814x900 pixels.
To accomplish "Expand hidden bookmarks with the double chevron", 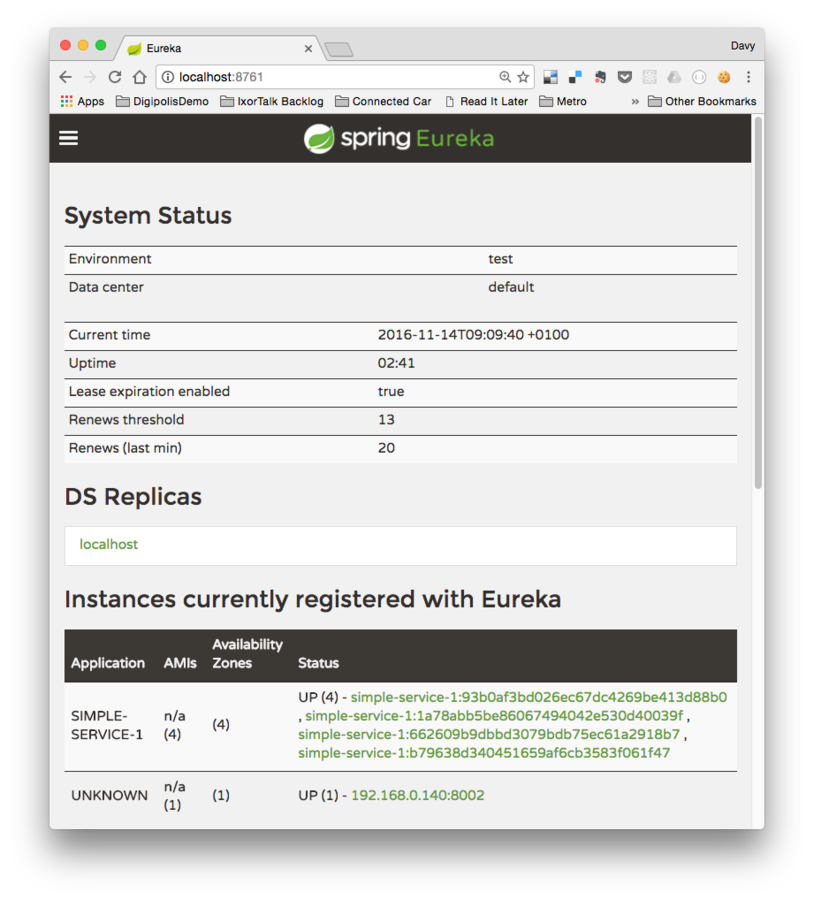I will point(635,102).
